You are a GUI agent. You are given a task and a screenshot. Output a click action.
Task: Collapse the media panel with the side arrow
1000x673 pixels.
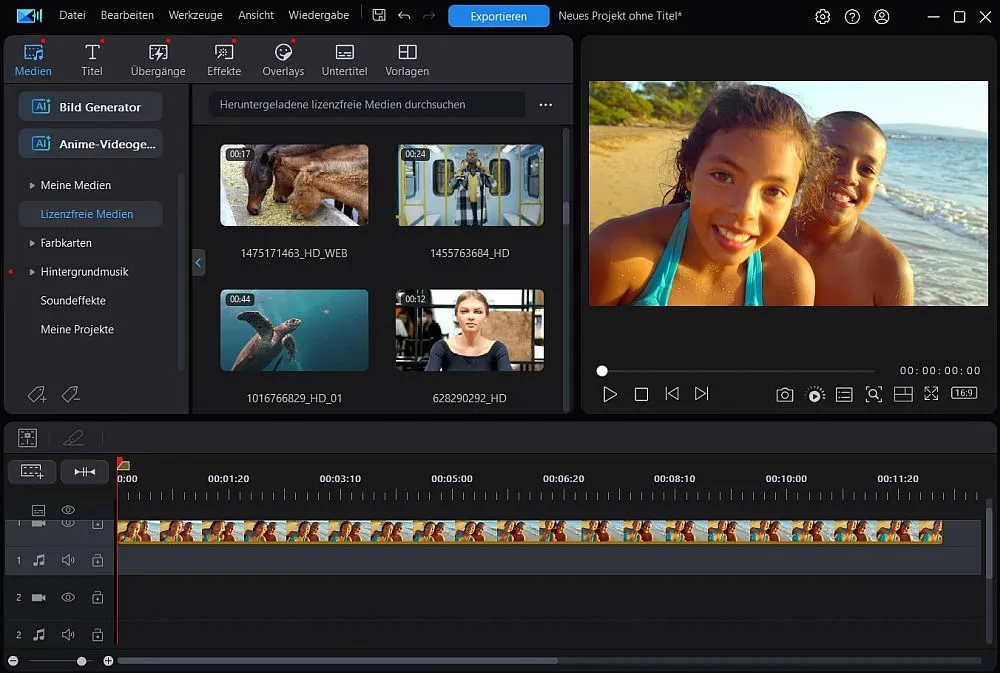[x=198, y=262]
